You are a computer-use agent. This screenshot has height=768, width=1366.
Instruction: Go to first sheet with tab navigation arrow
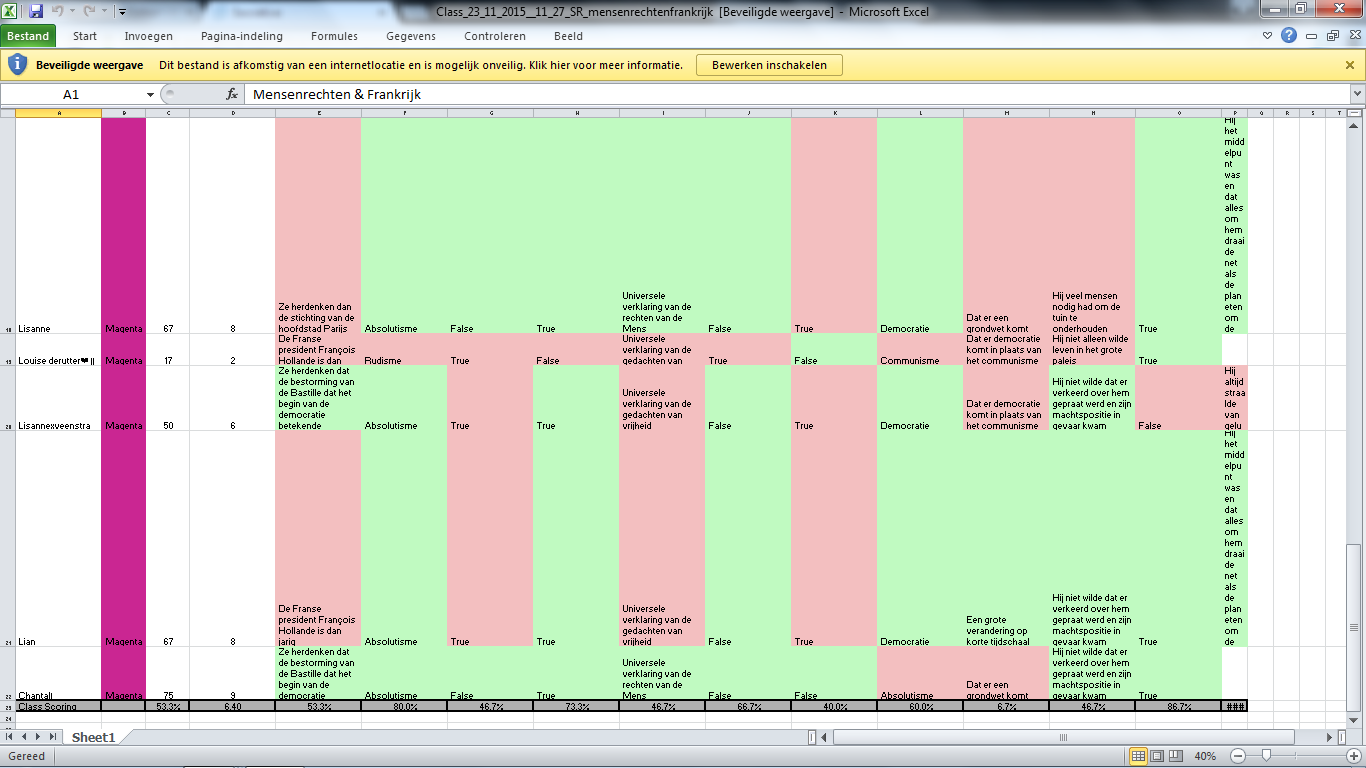point(11,738)
